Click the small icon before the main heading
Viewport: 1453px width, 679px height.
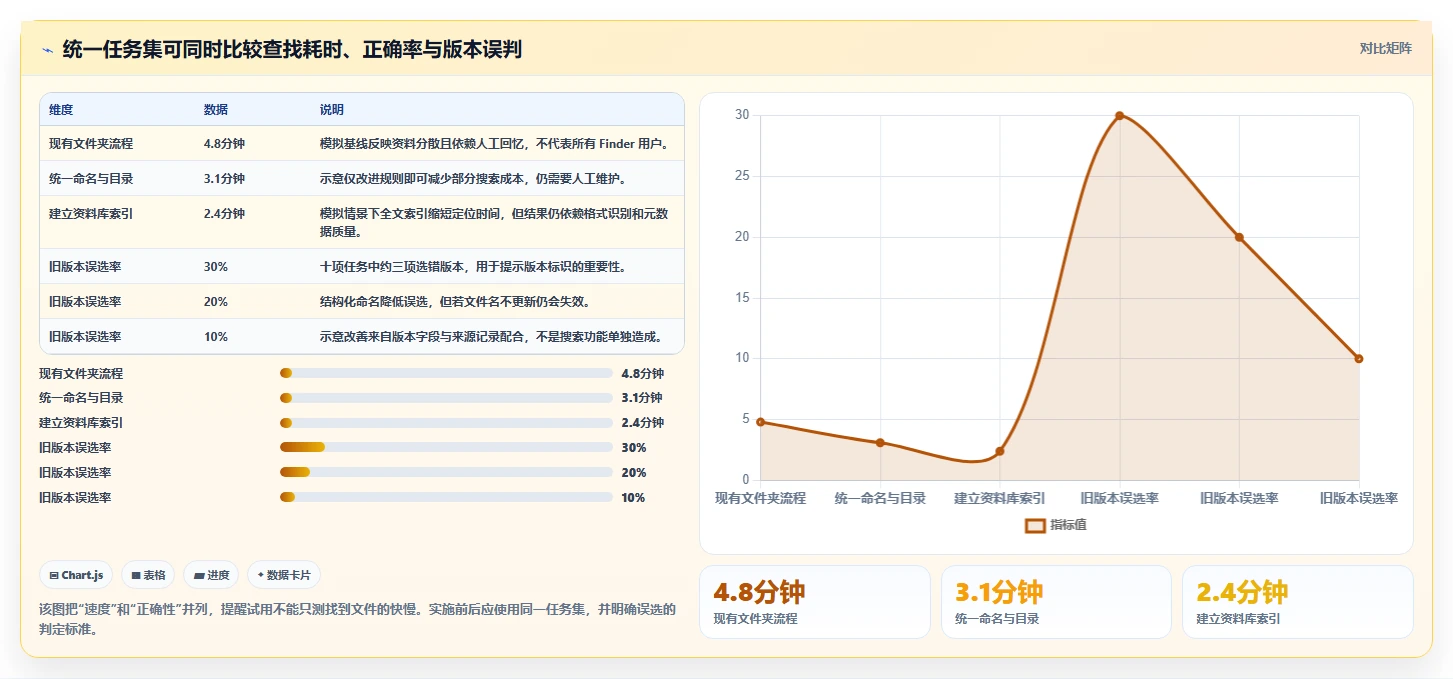pyautogui.click(x=47, y=50)
